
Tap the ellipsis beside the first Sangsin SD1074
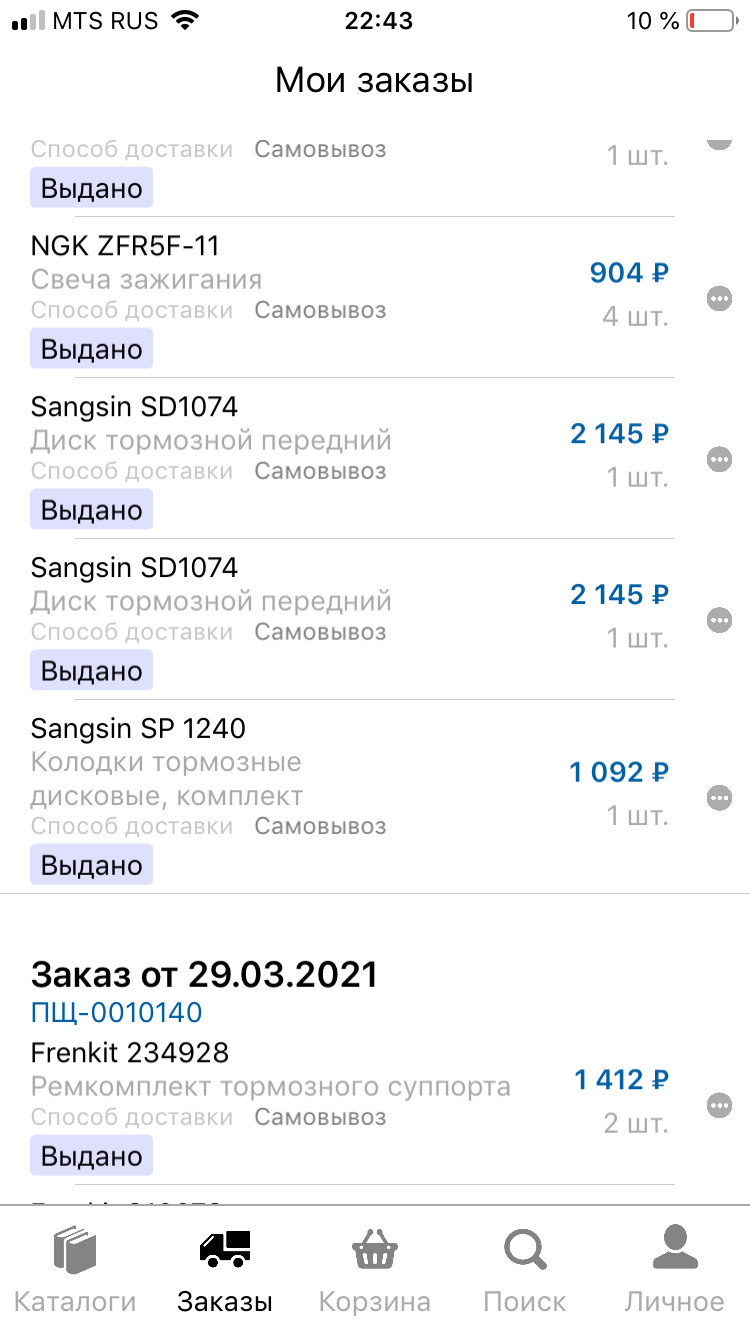click(719, 459)
